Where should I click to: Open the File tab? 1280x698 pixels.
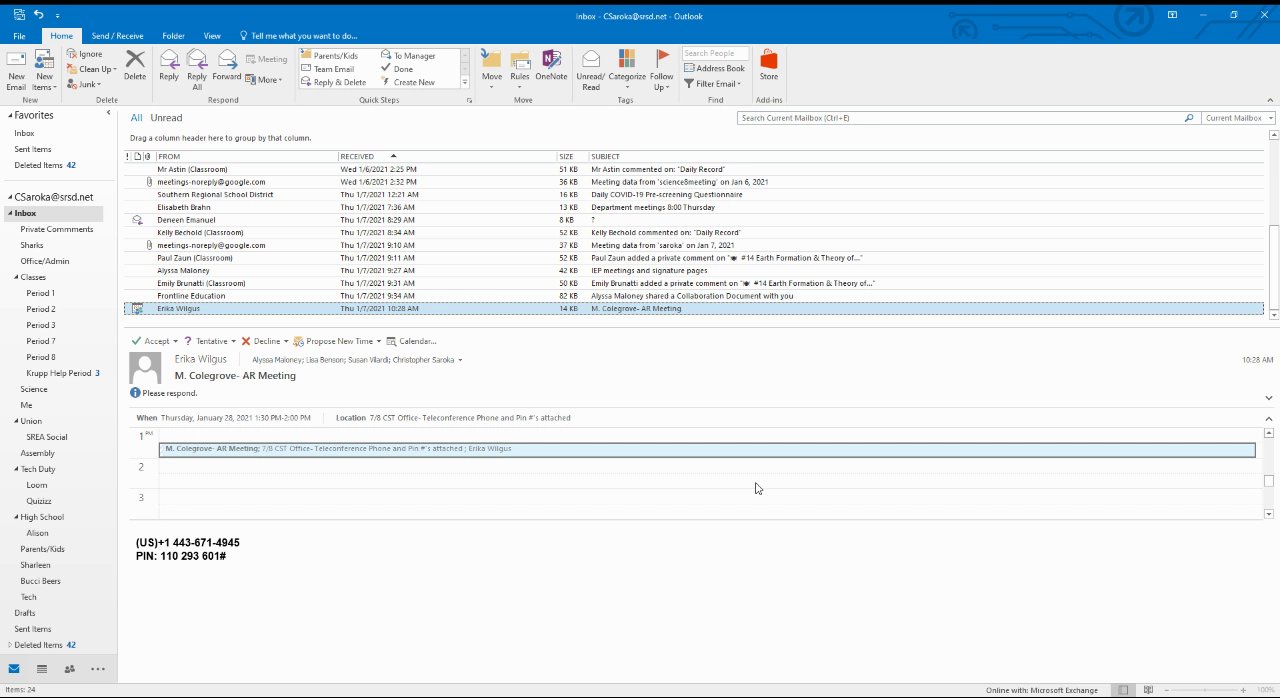19,36
